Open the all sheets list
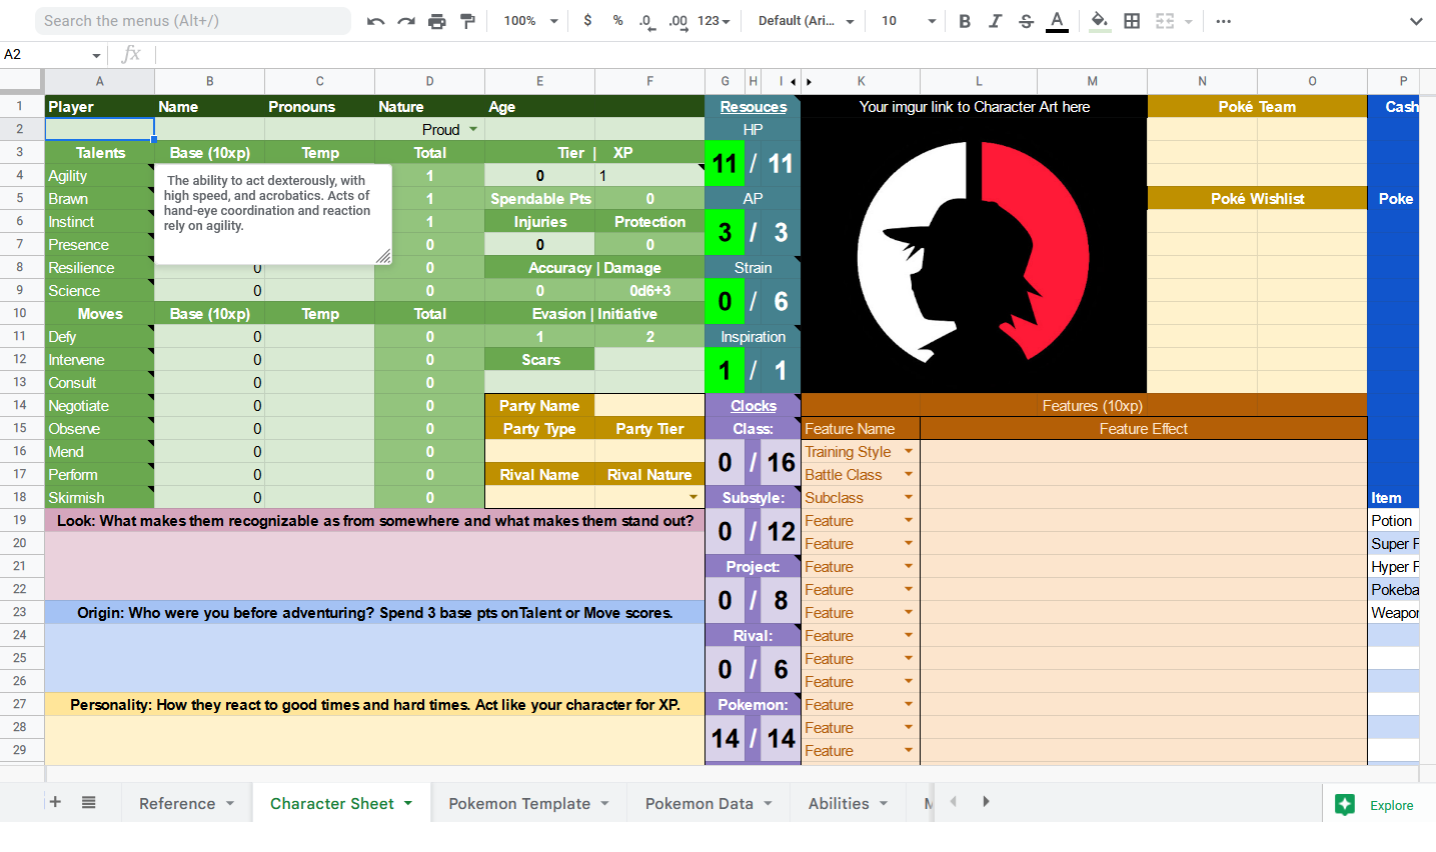 [x=89, y=802]
